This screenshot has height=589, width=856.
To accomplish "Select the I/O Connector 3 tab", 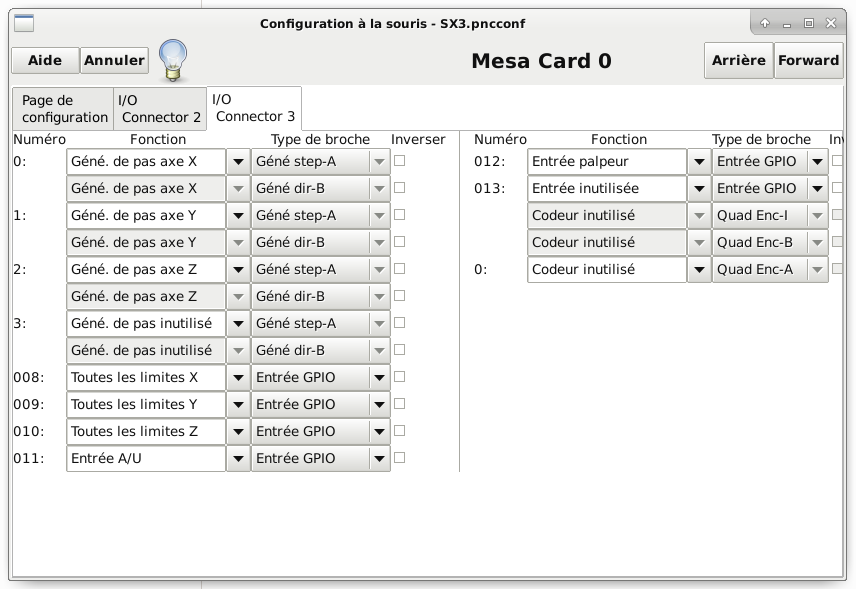I will pos(254,108).
